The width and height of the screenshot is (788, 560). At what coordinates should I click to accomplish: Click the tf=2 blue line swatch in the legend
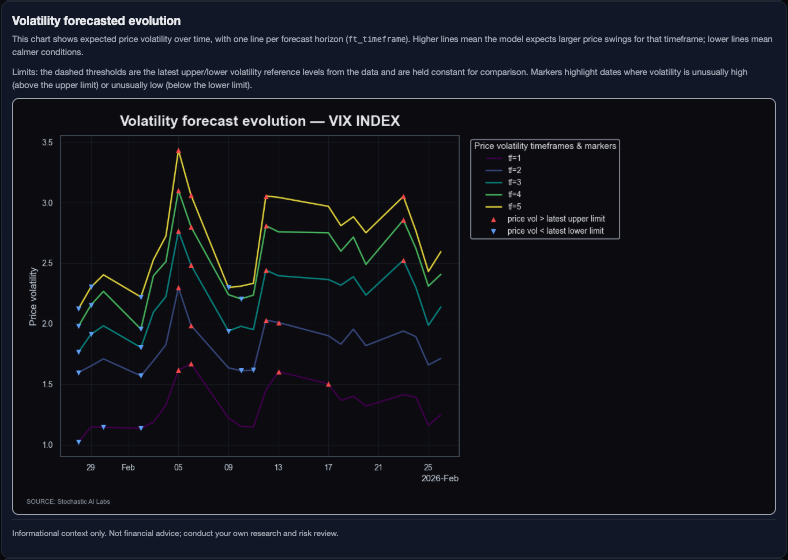[x=493, y=170]
